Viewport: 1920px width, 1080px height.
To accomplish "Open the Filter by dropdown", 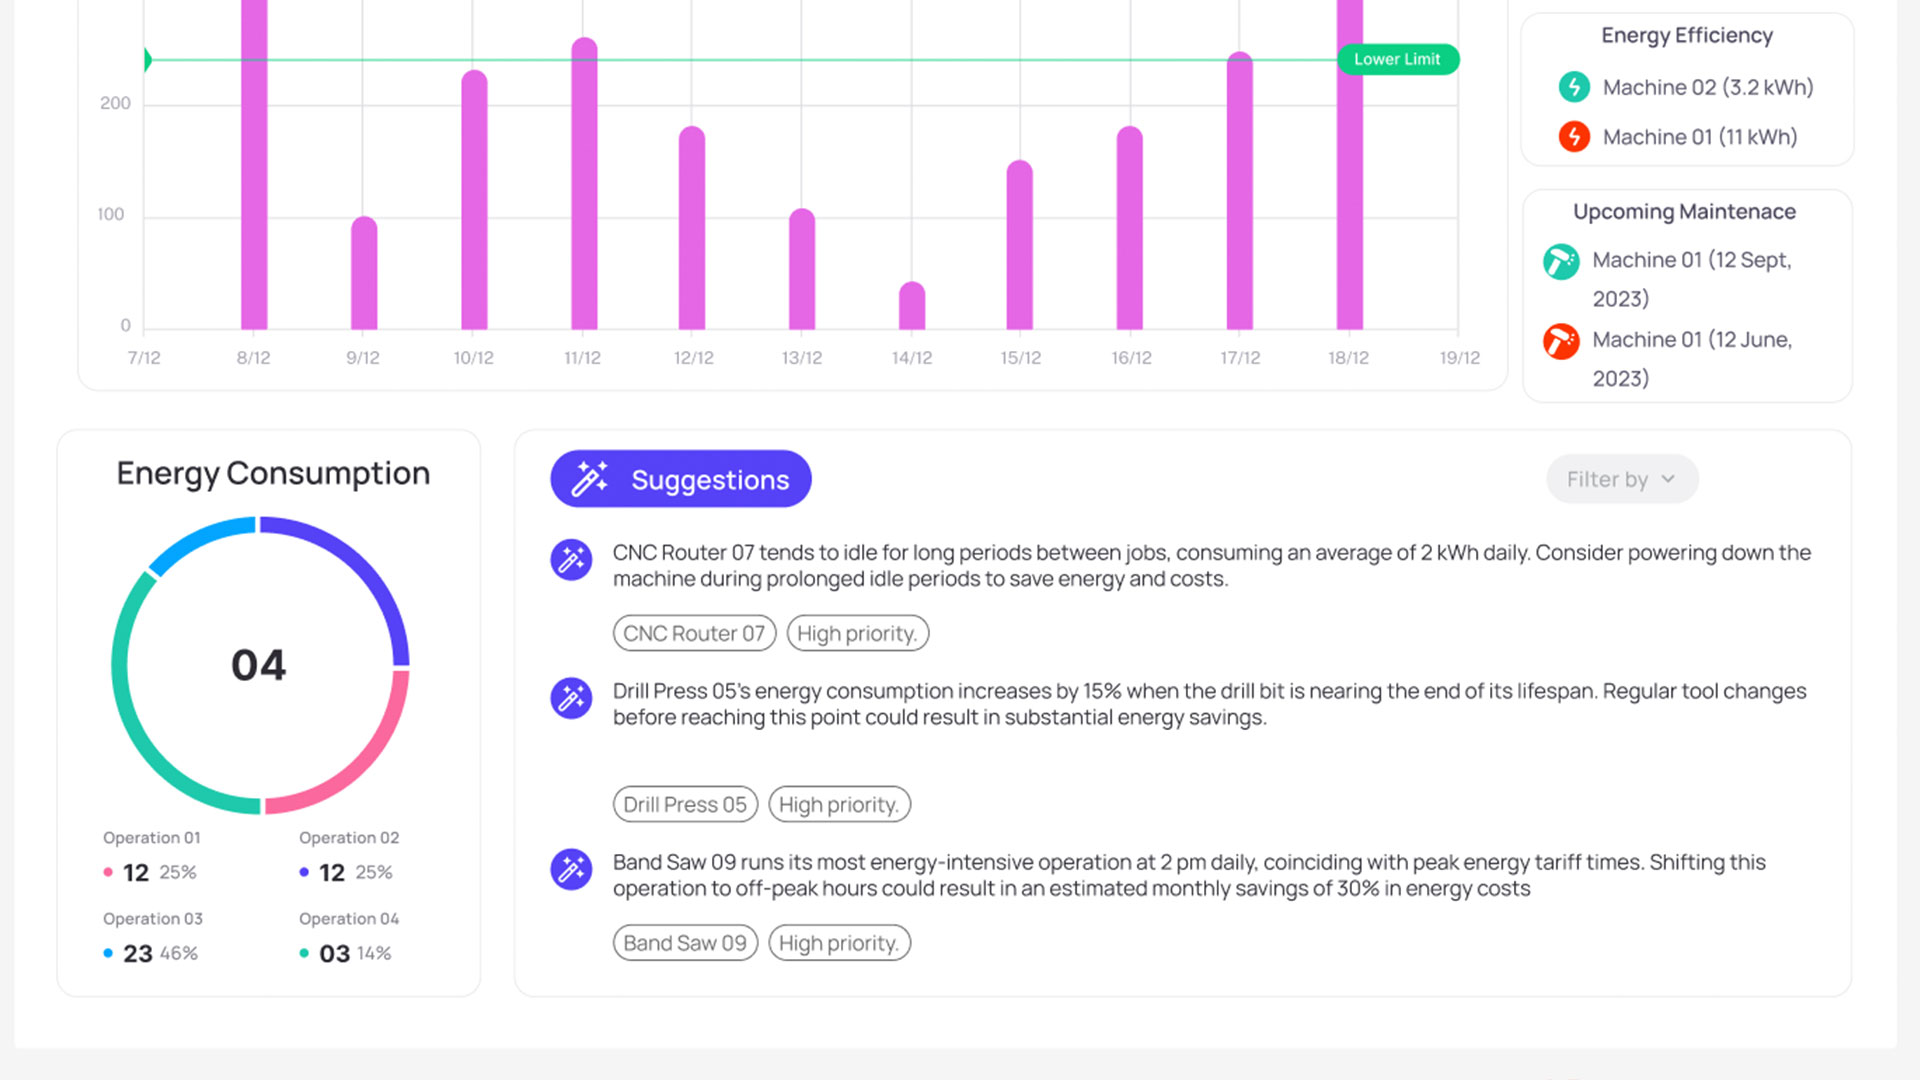I will (1621, 479).
